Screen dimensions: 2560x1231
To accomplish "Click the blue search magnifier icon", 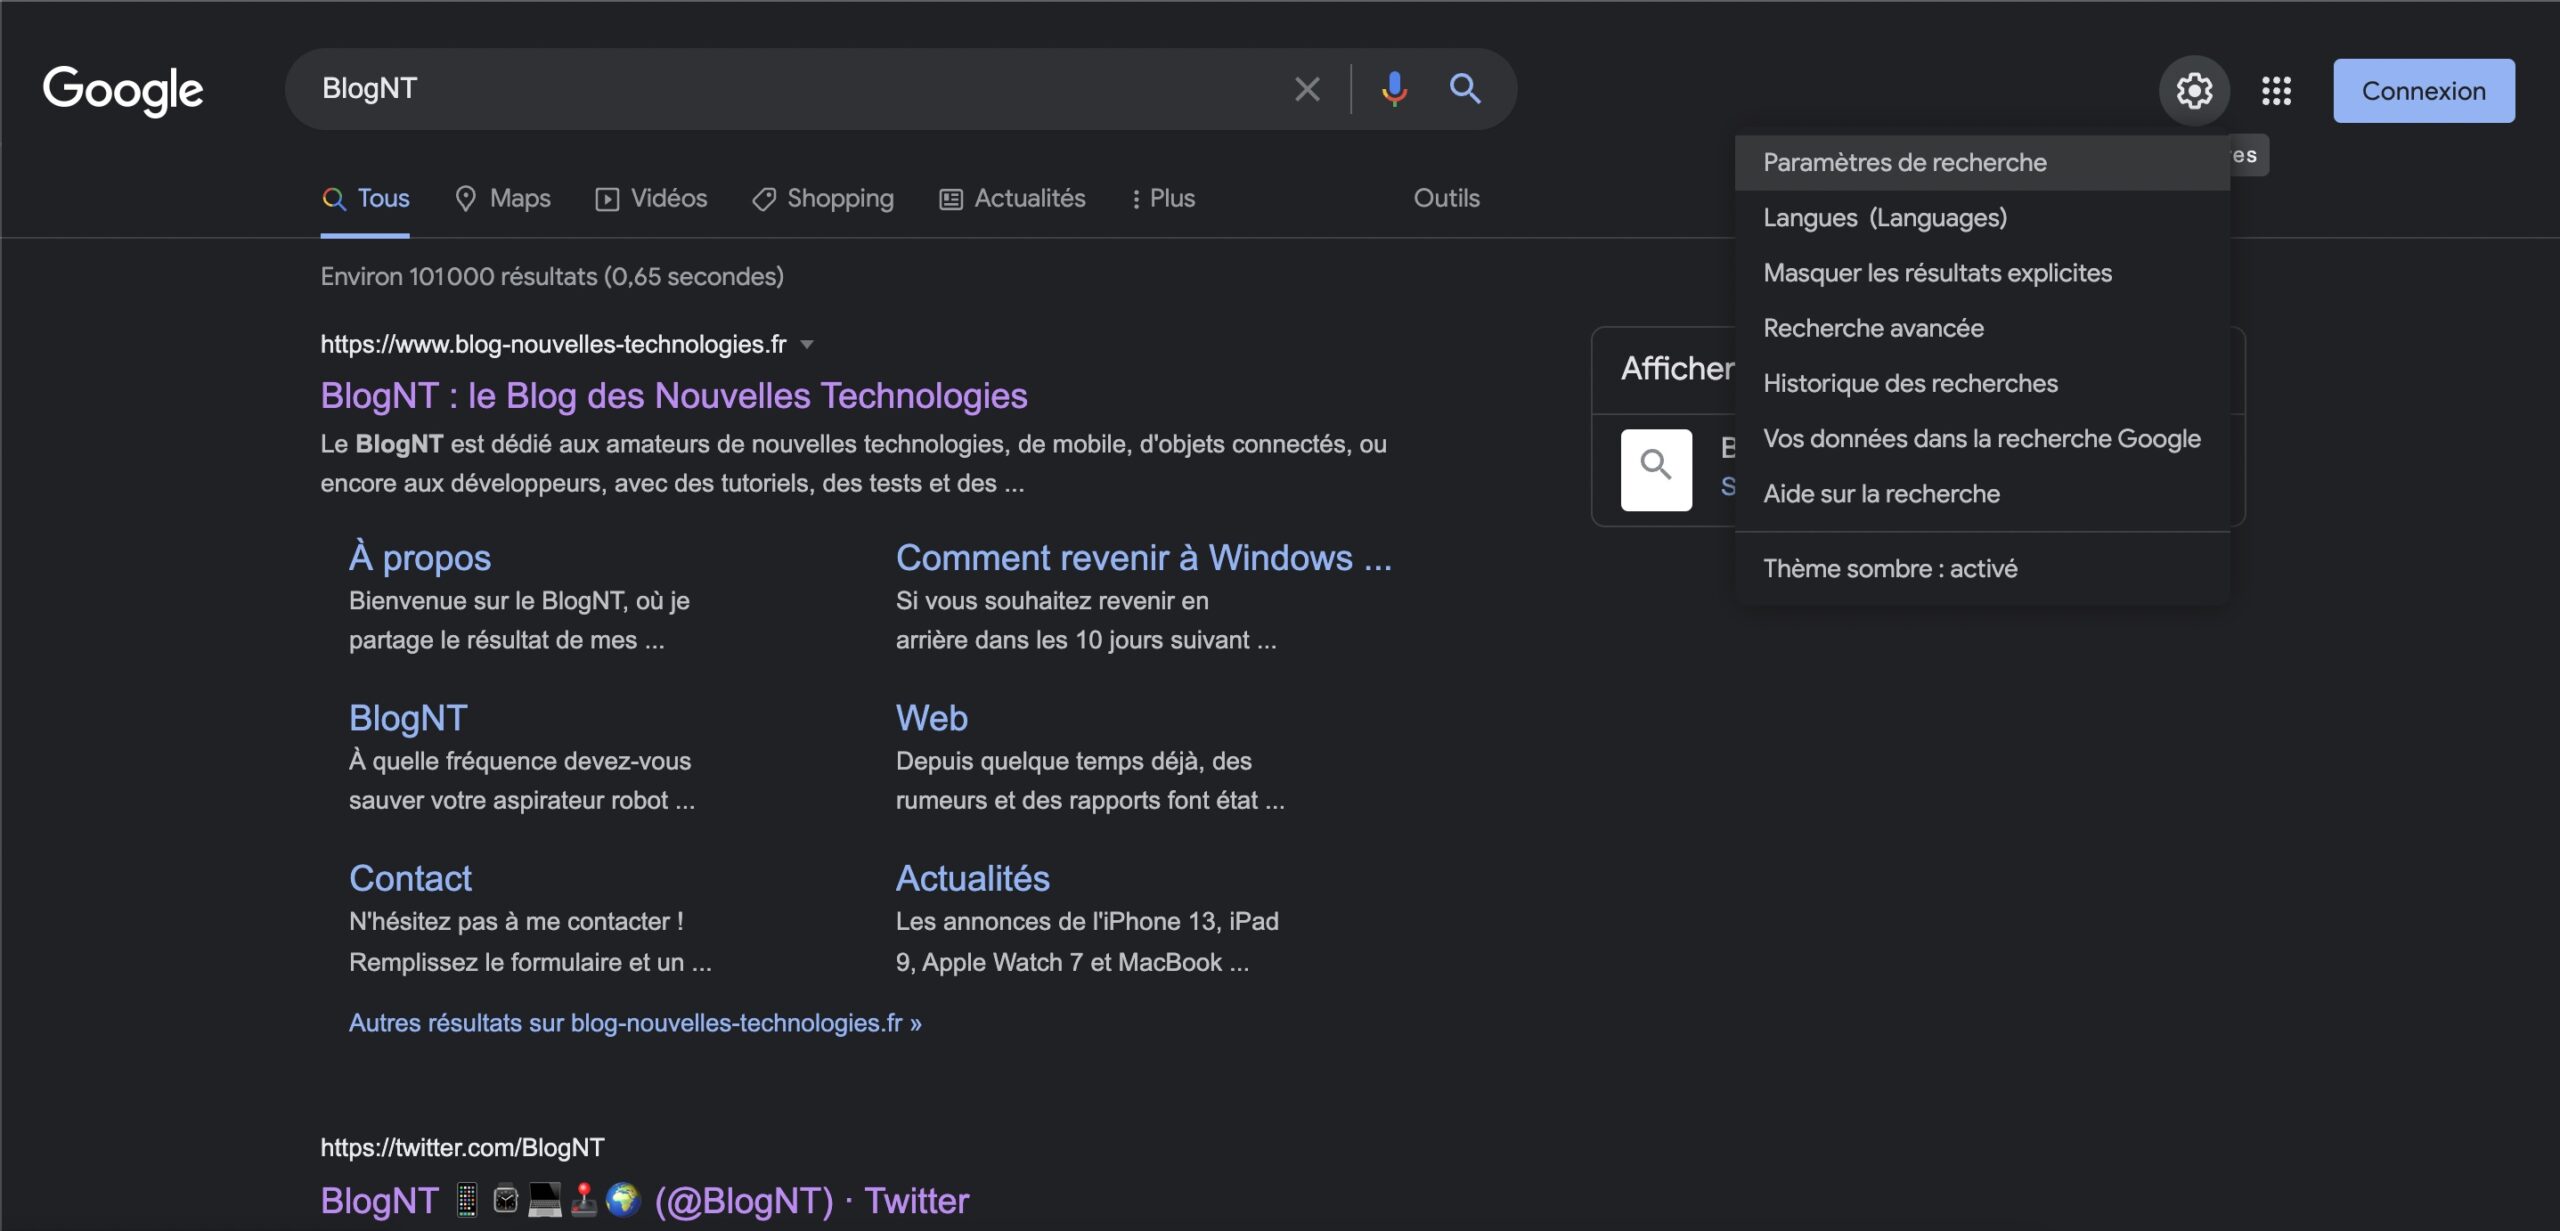I will pyautogui.click(x=1465, y=89).
